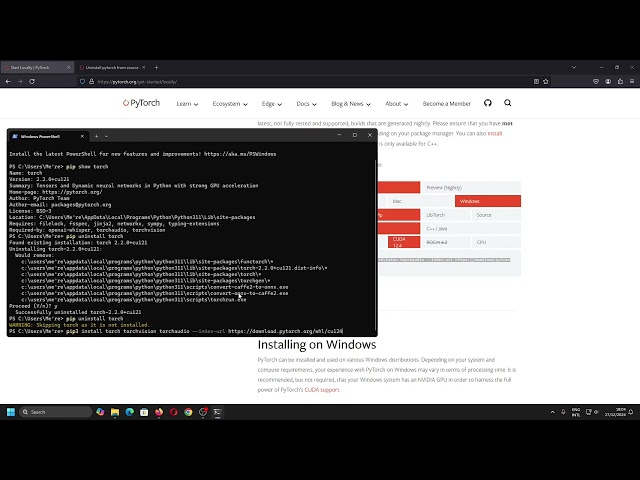
Task: Click the site padlock icon
Action: (91, 82)
